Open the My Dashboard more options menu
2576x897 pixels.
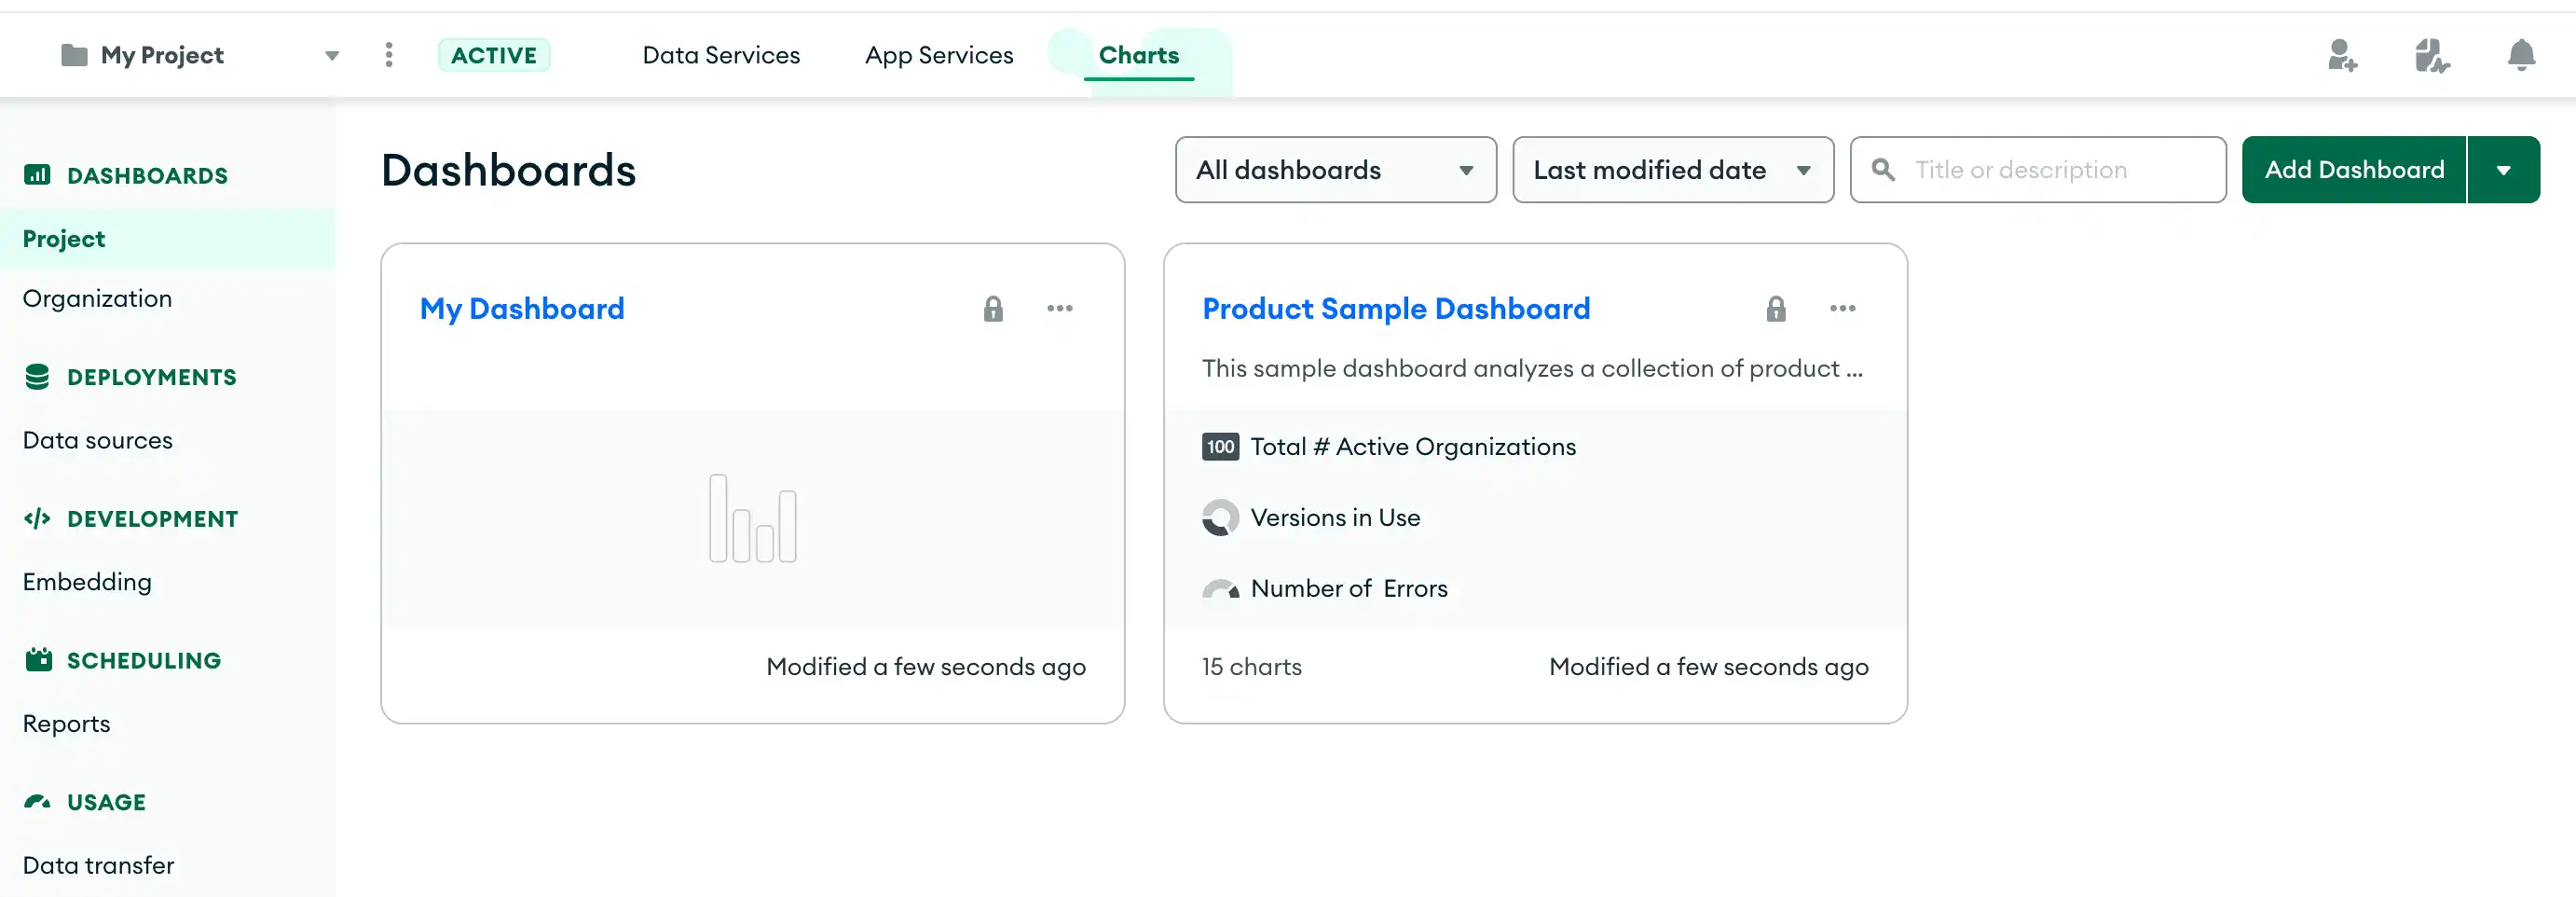tap(1060, 308)
